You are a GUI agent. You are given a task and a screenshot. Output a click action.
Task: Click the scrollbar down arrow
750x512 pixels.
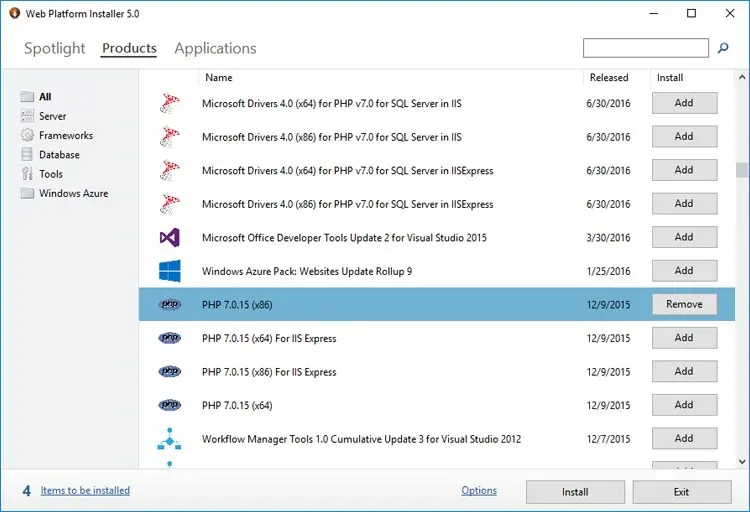(x=742, y=462)
